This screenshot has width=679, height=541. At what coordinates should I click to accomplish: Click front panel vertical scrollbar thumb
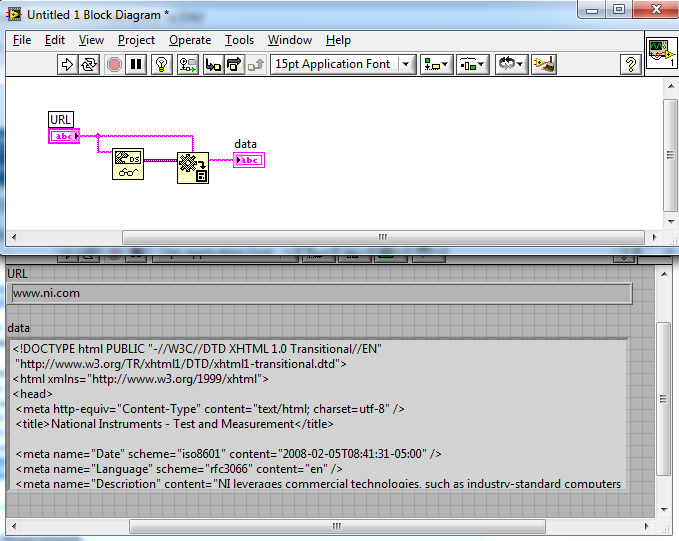(x=663, y=399)
